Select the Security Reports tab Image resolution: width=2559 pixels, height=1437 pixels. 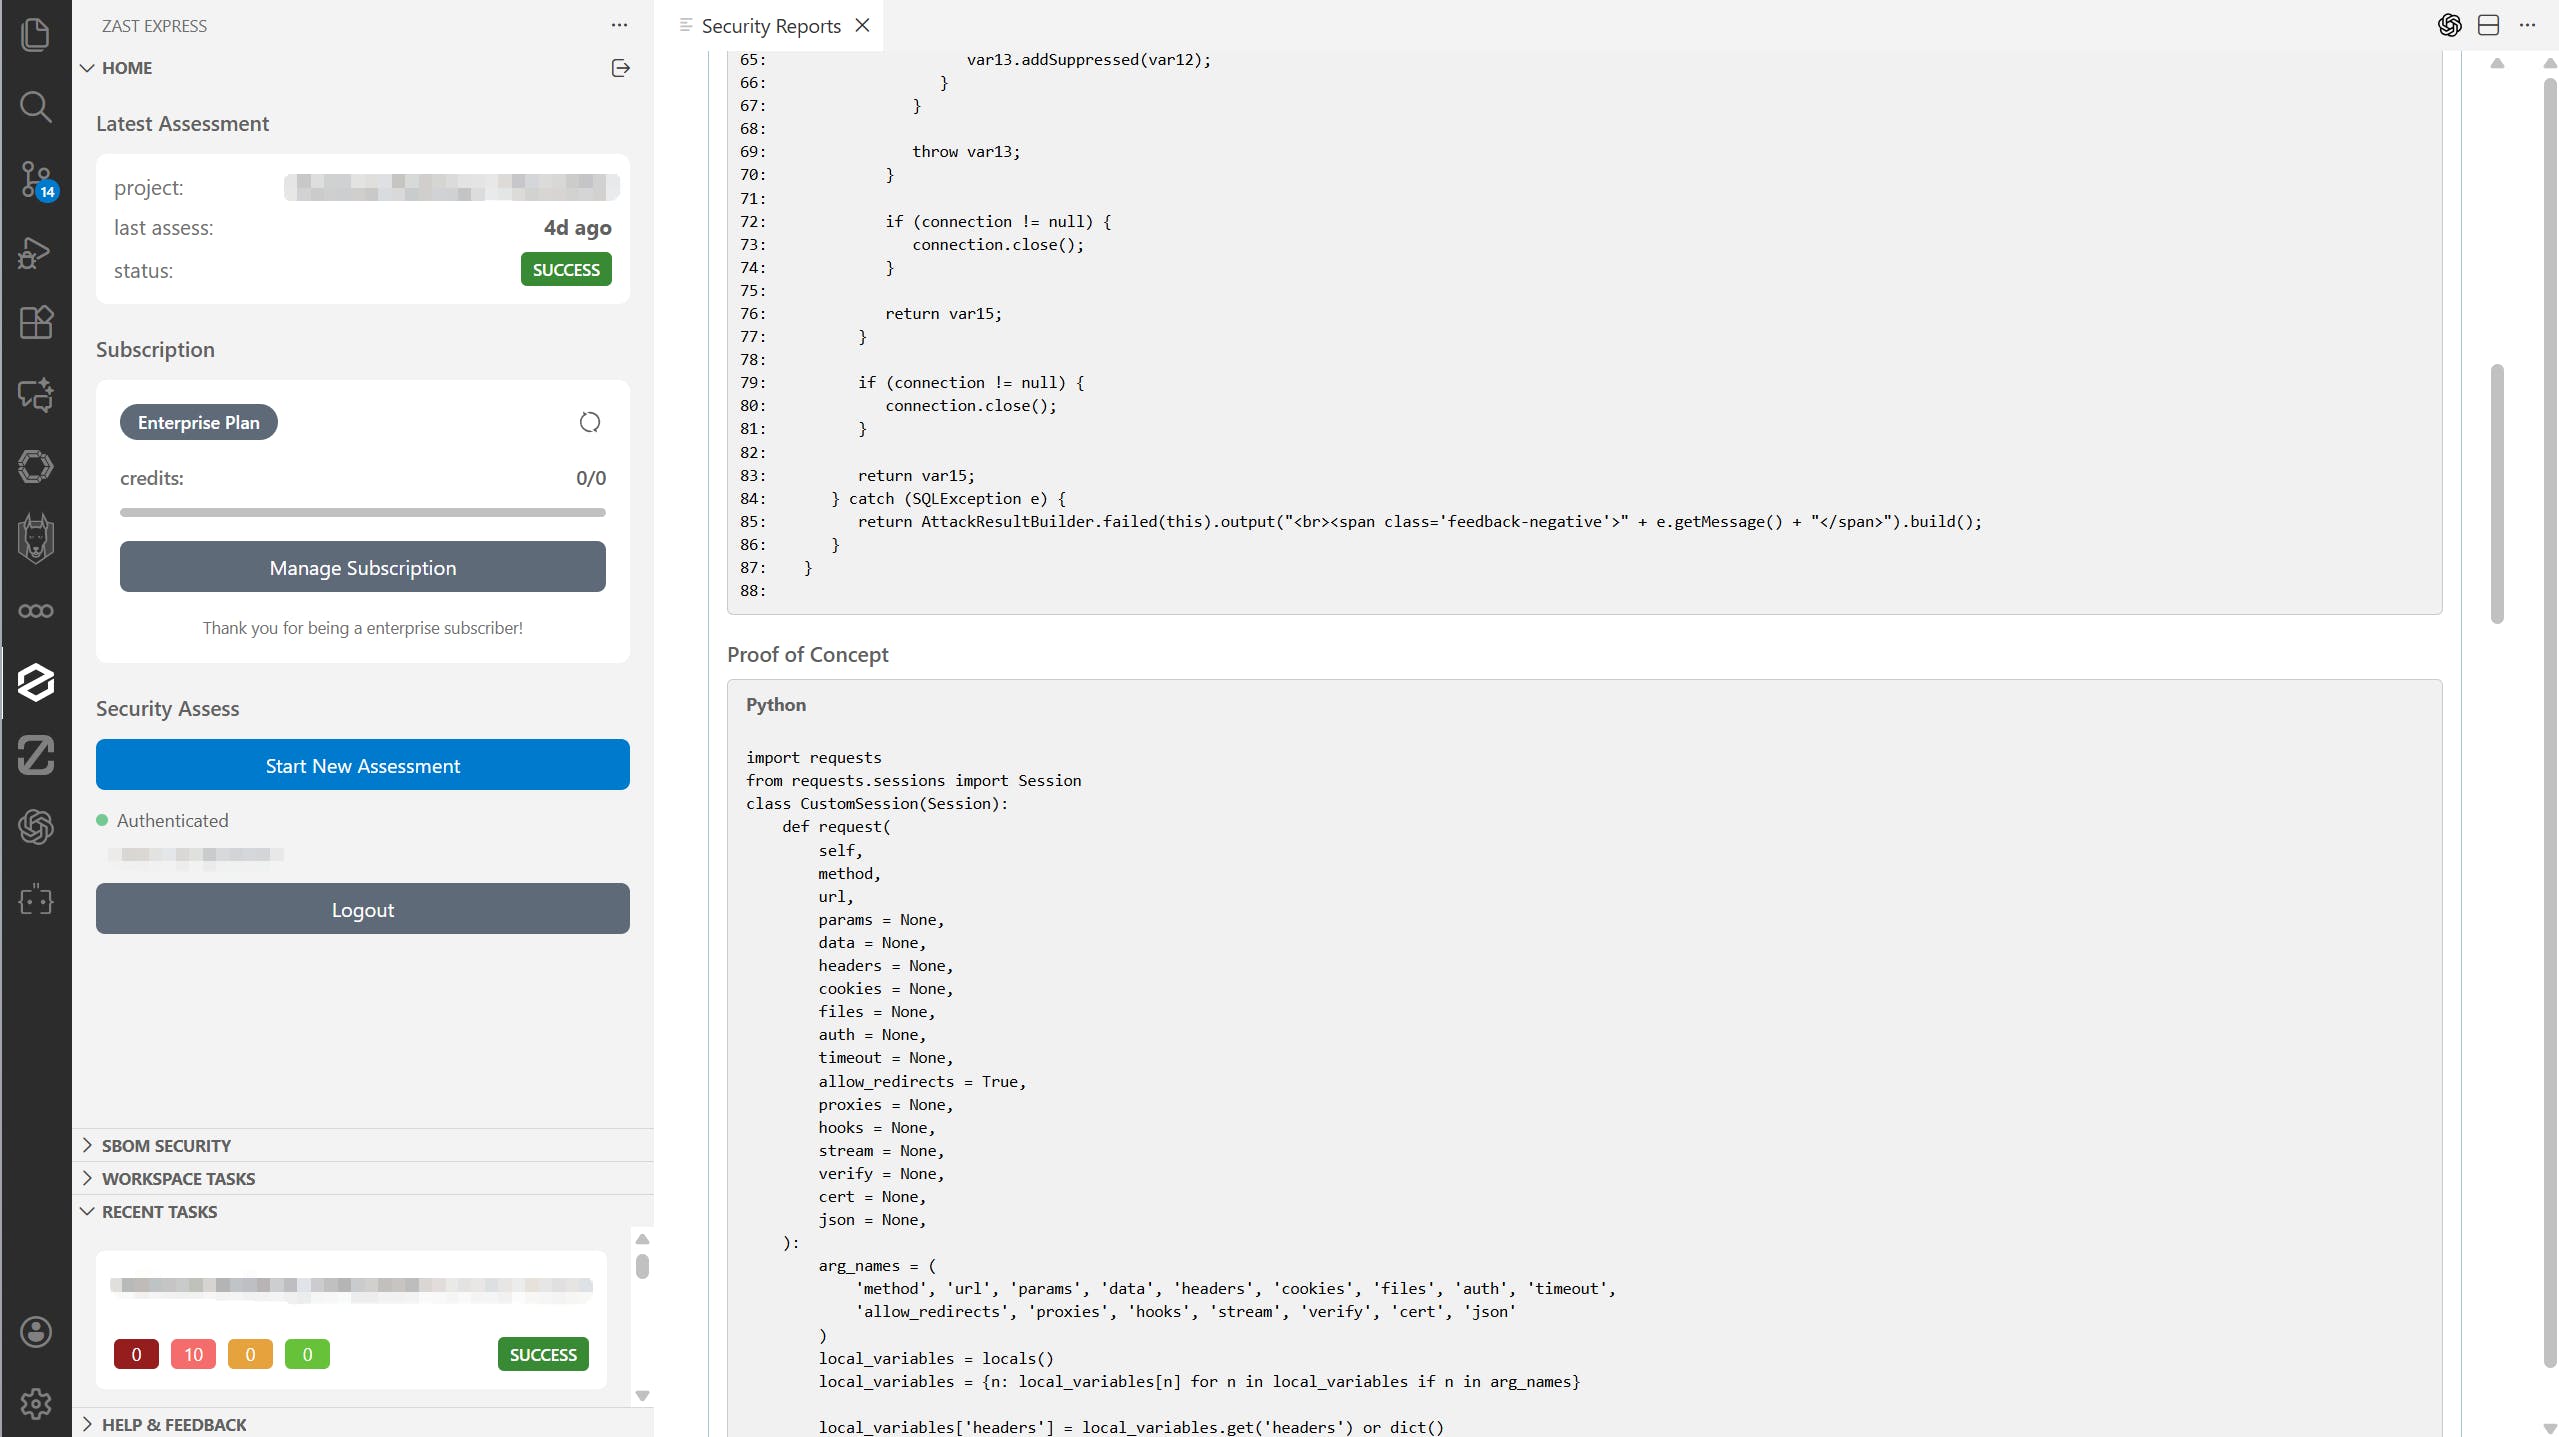pos(770,26)
